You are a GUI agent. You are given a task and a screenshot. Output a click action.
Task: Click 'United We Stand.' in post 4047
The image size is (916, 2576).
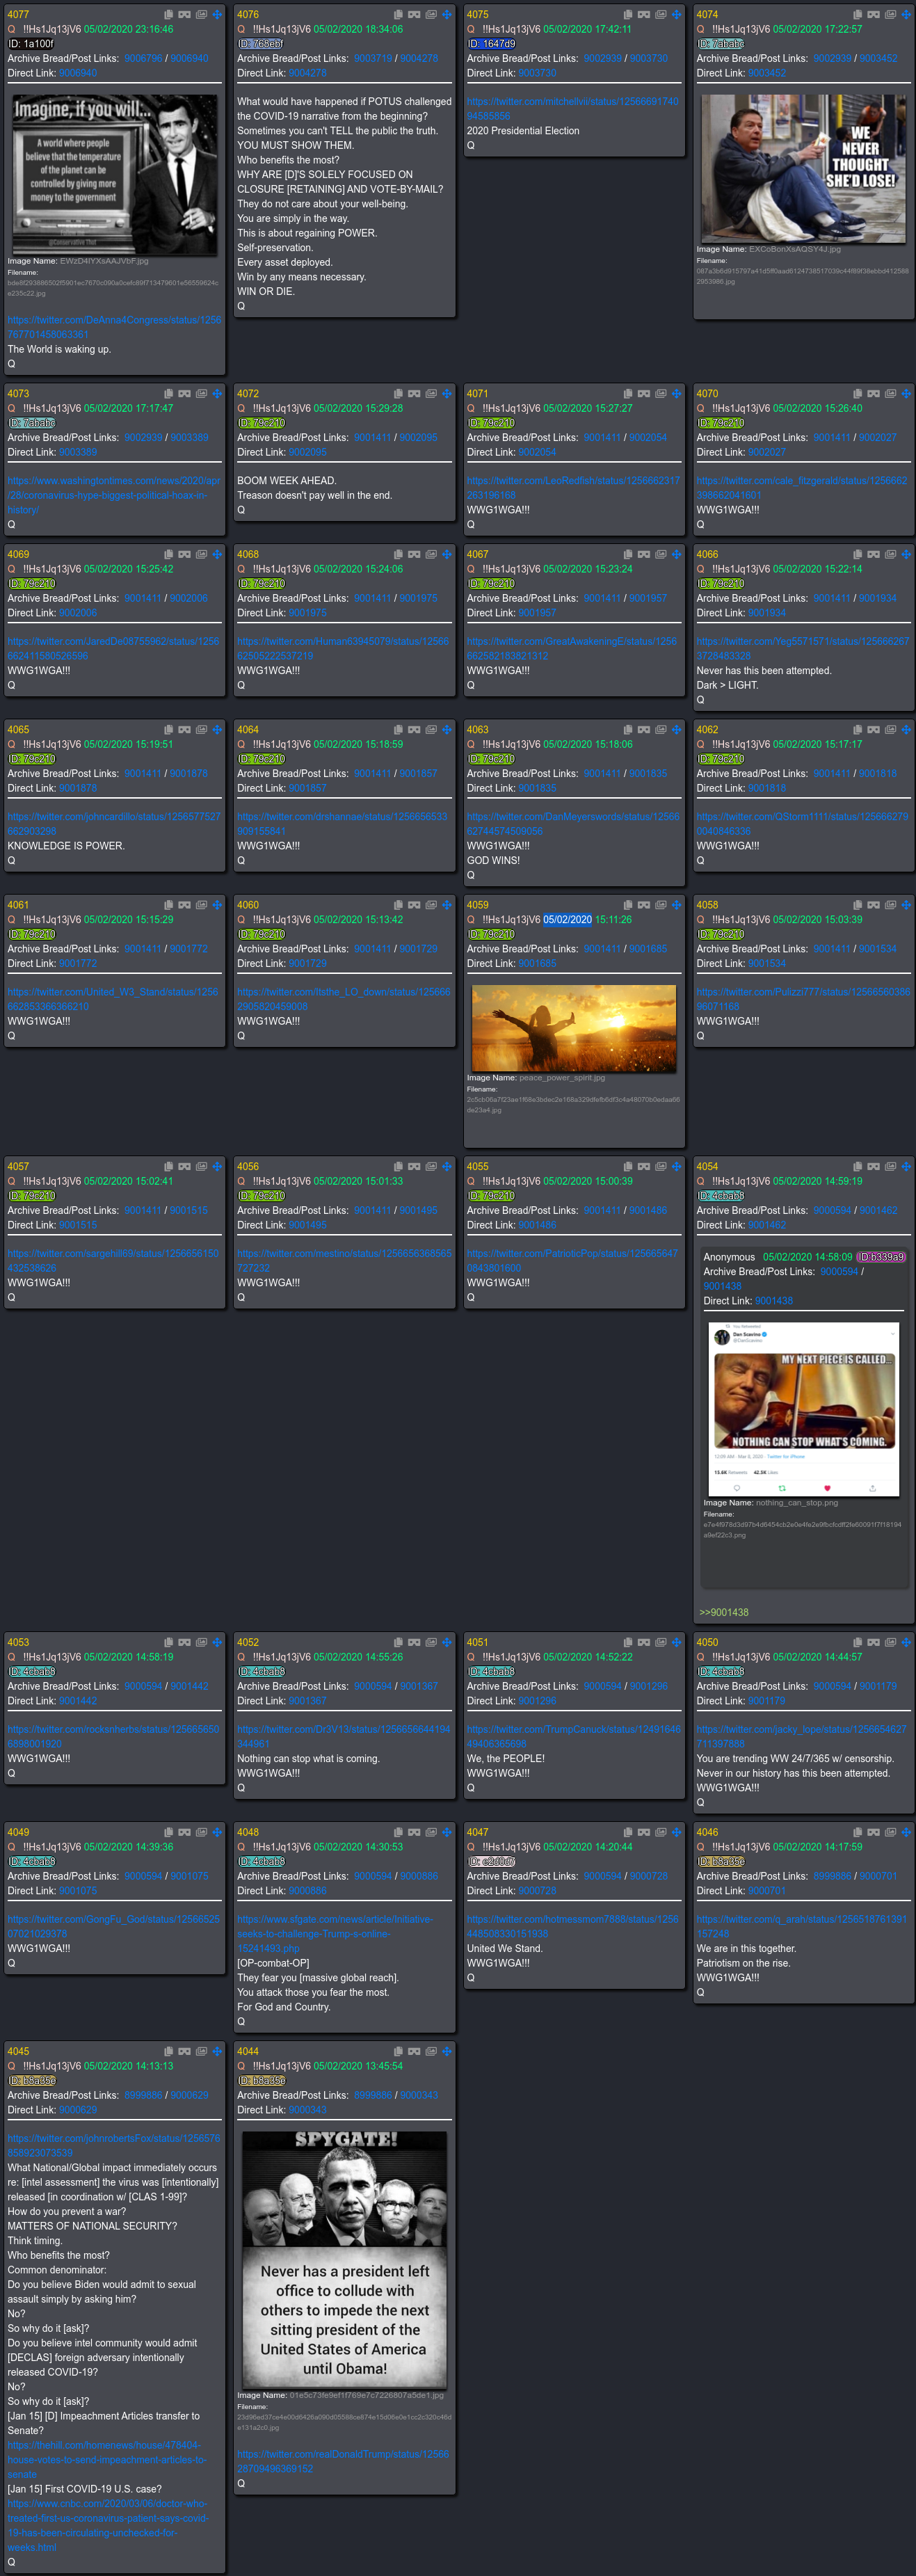coord(504,1949)
